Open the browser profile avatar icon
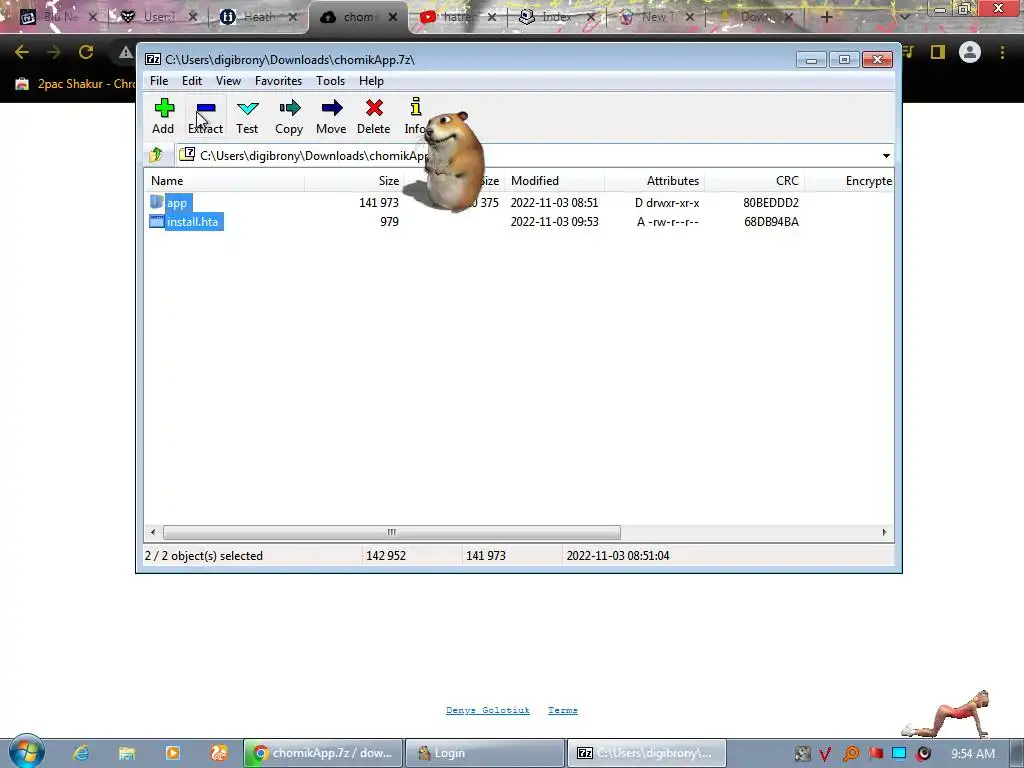Screen dimensions: 1024x768 coord(970,52)
